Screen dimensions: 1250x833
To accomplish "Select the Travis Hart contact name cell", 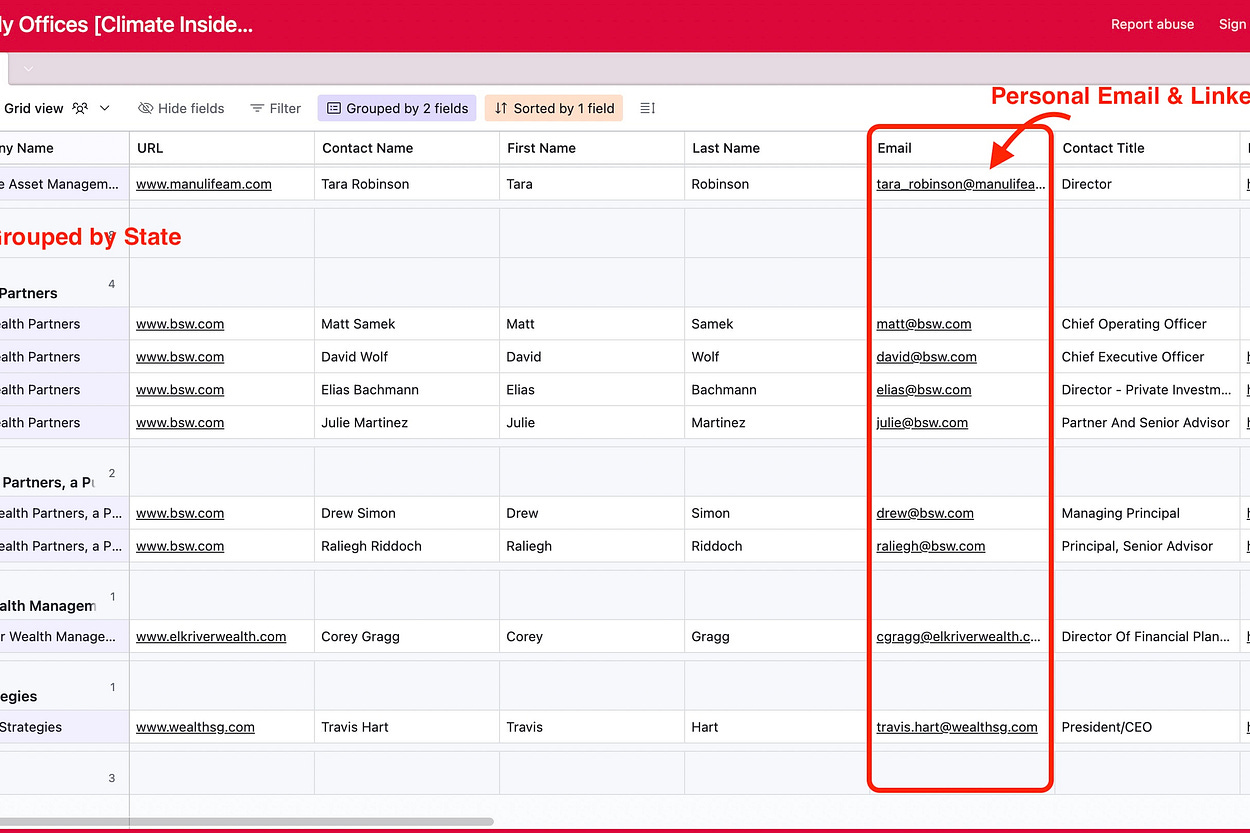I will tap(407, 727).
